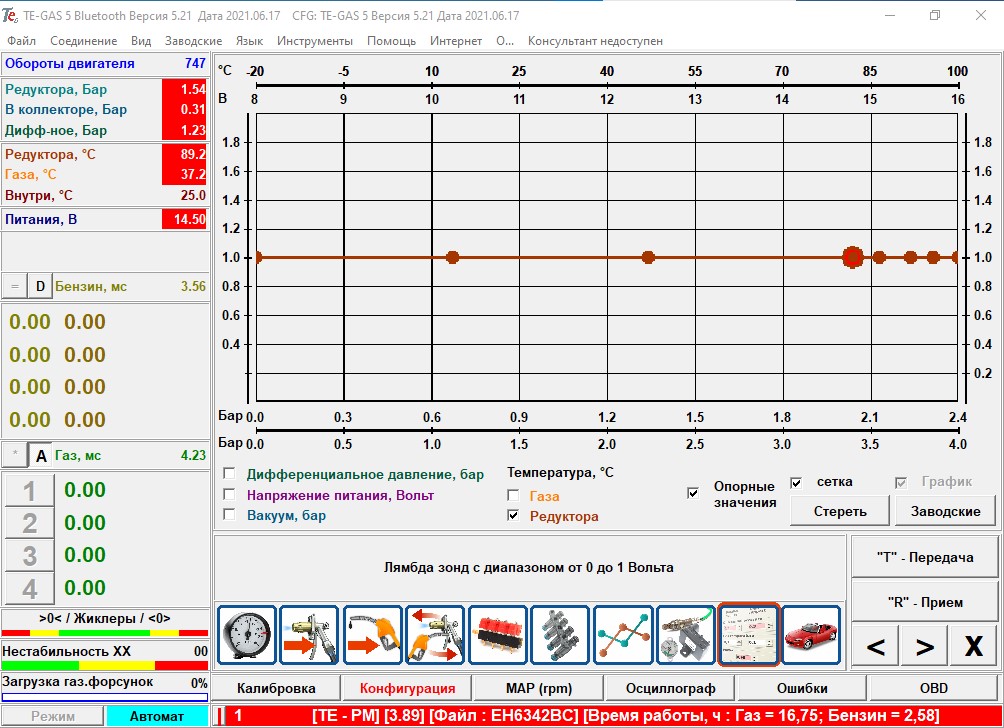The width and height of the screenshot is (1004, 728).
Task: Click Питания, В value 14.50
Action: click(185, 219)
